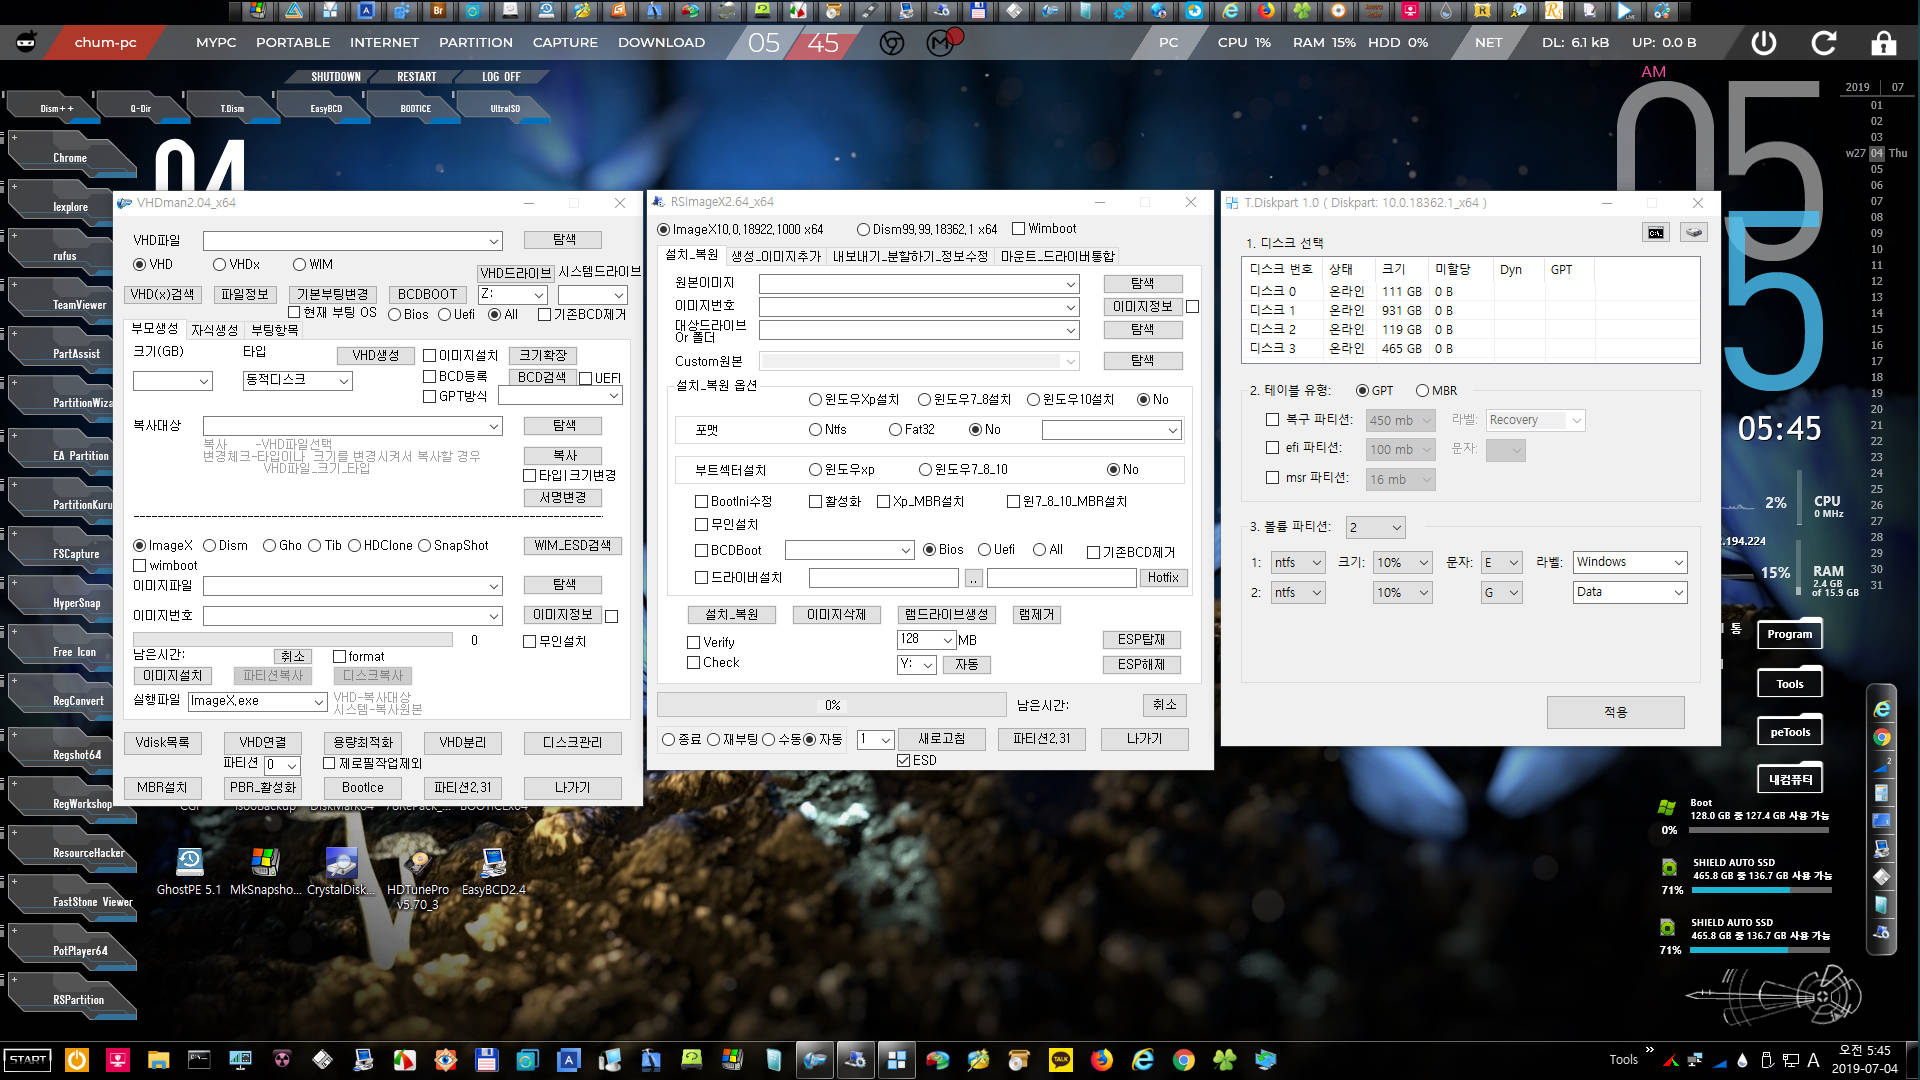The image size is (1920, 1080).
Task: Open EasyBCD2.4 desktop shortcut
Action: [x=493, y=870]
